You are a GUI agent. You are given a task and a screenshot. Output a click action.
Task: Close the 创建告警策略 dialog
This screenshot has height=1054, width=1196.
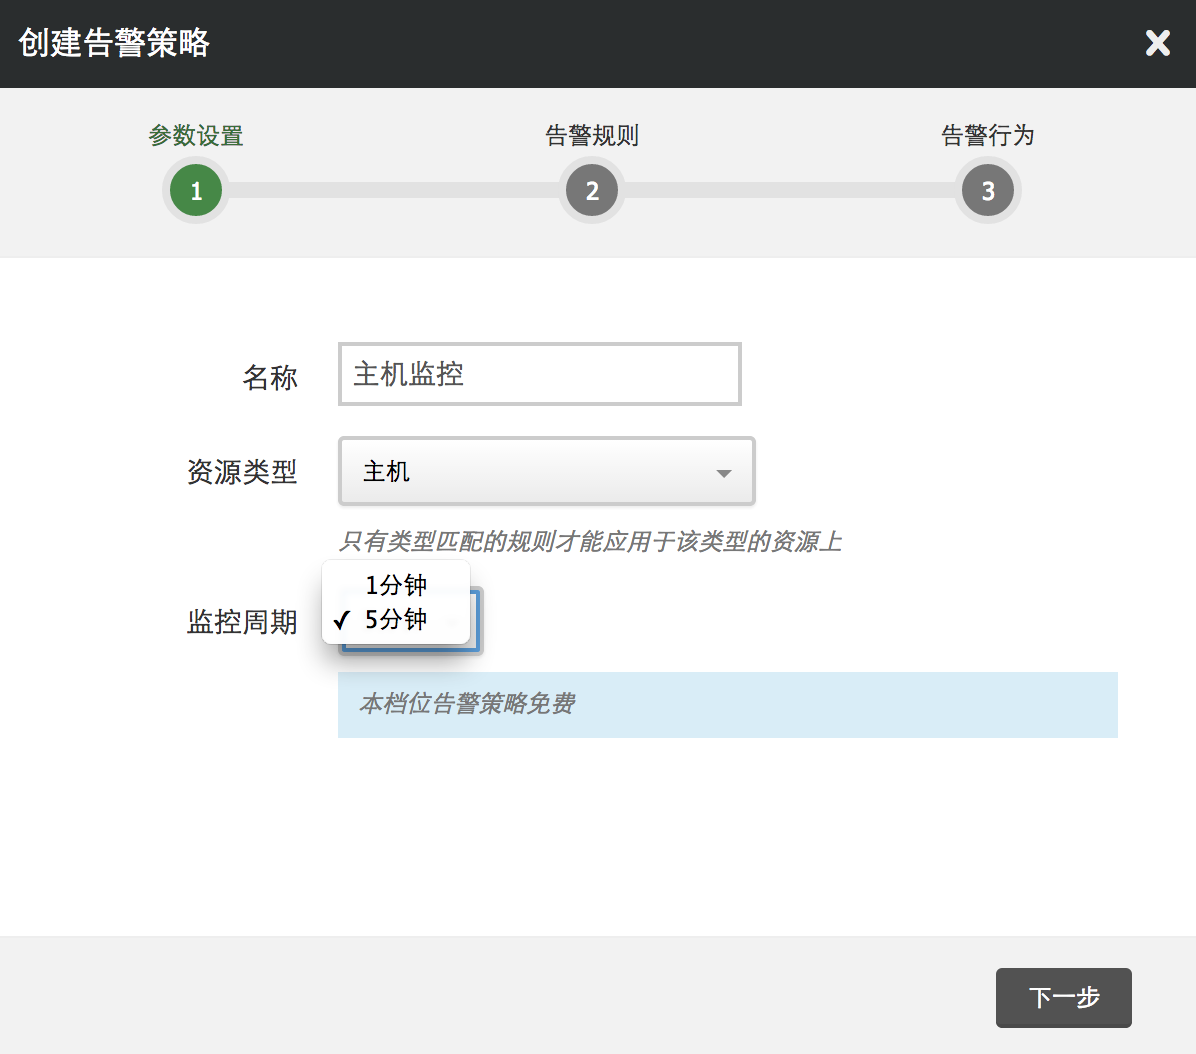[1157, 43]
